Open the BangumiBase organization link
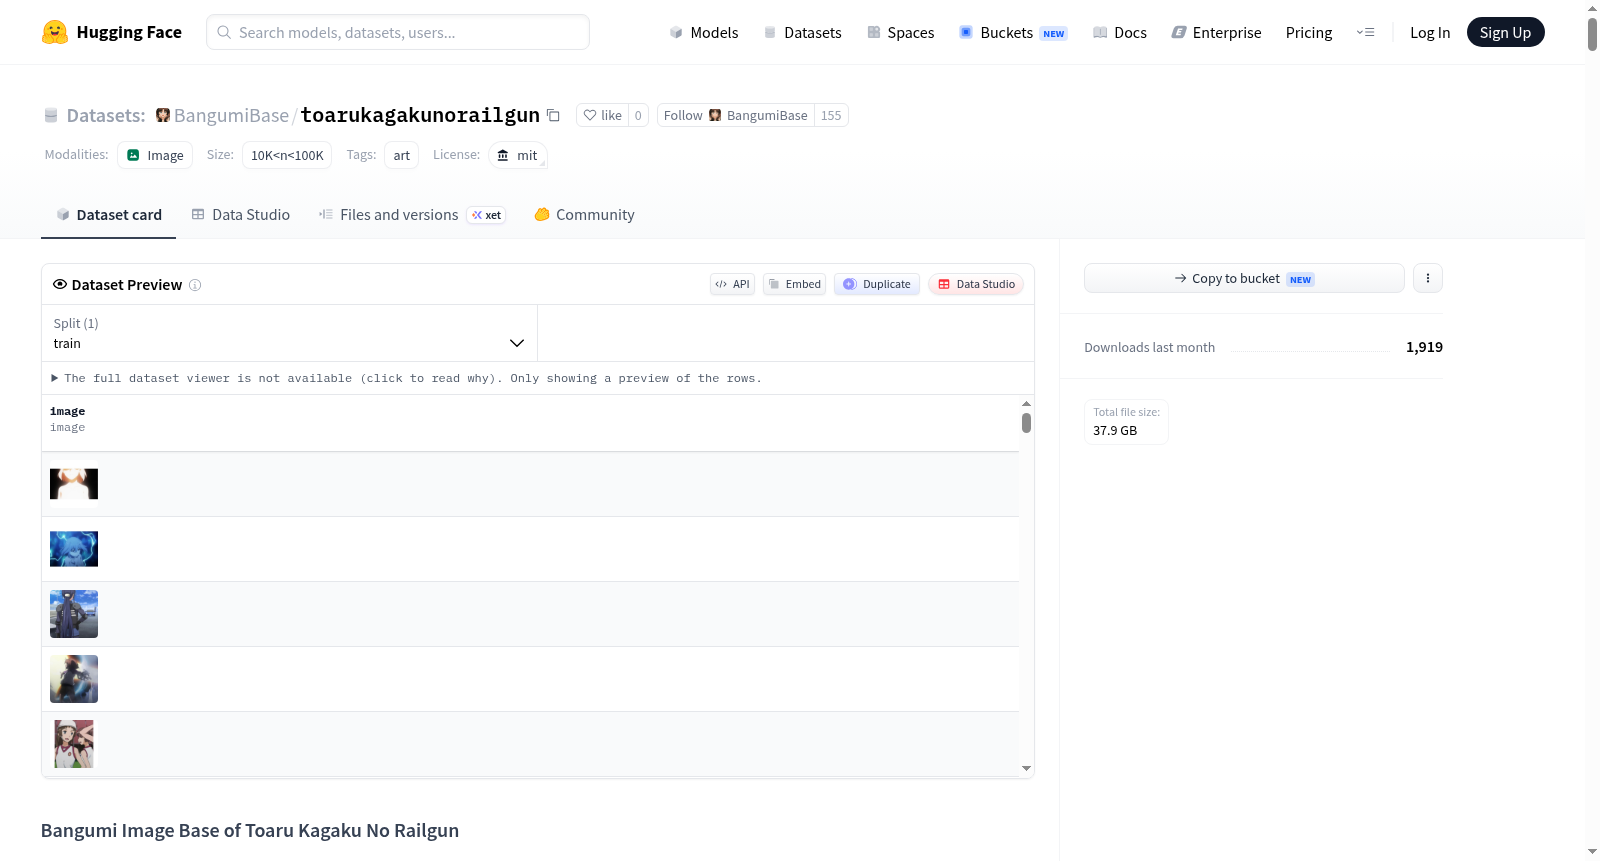The height and width of the screenshot is (861, 1600). coord(231,115)
